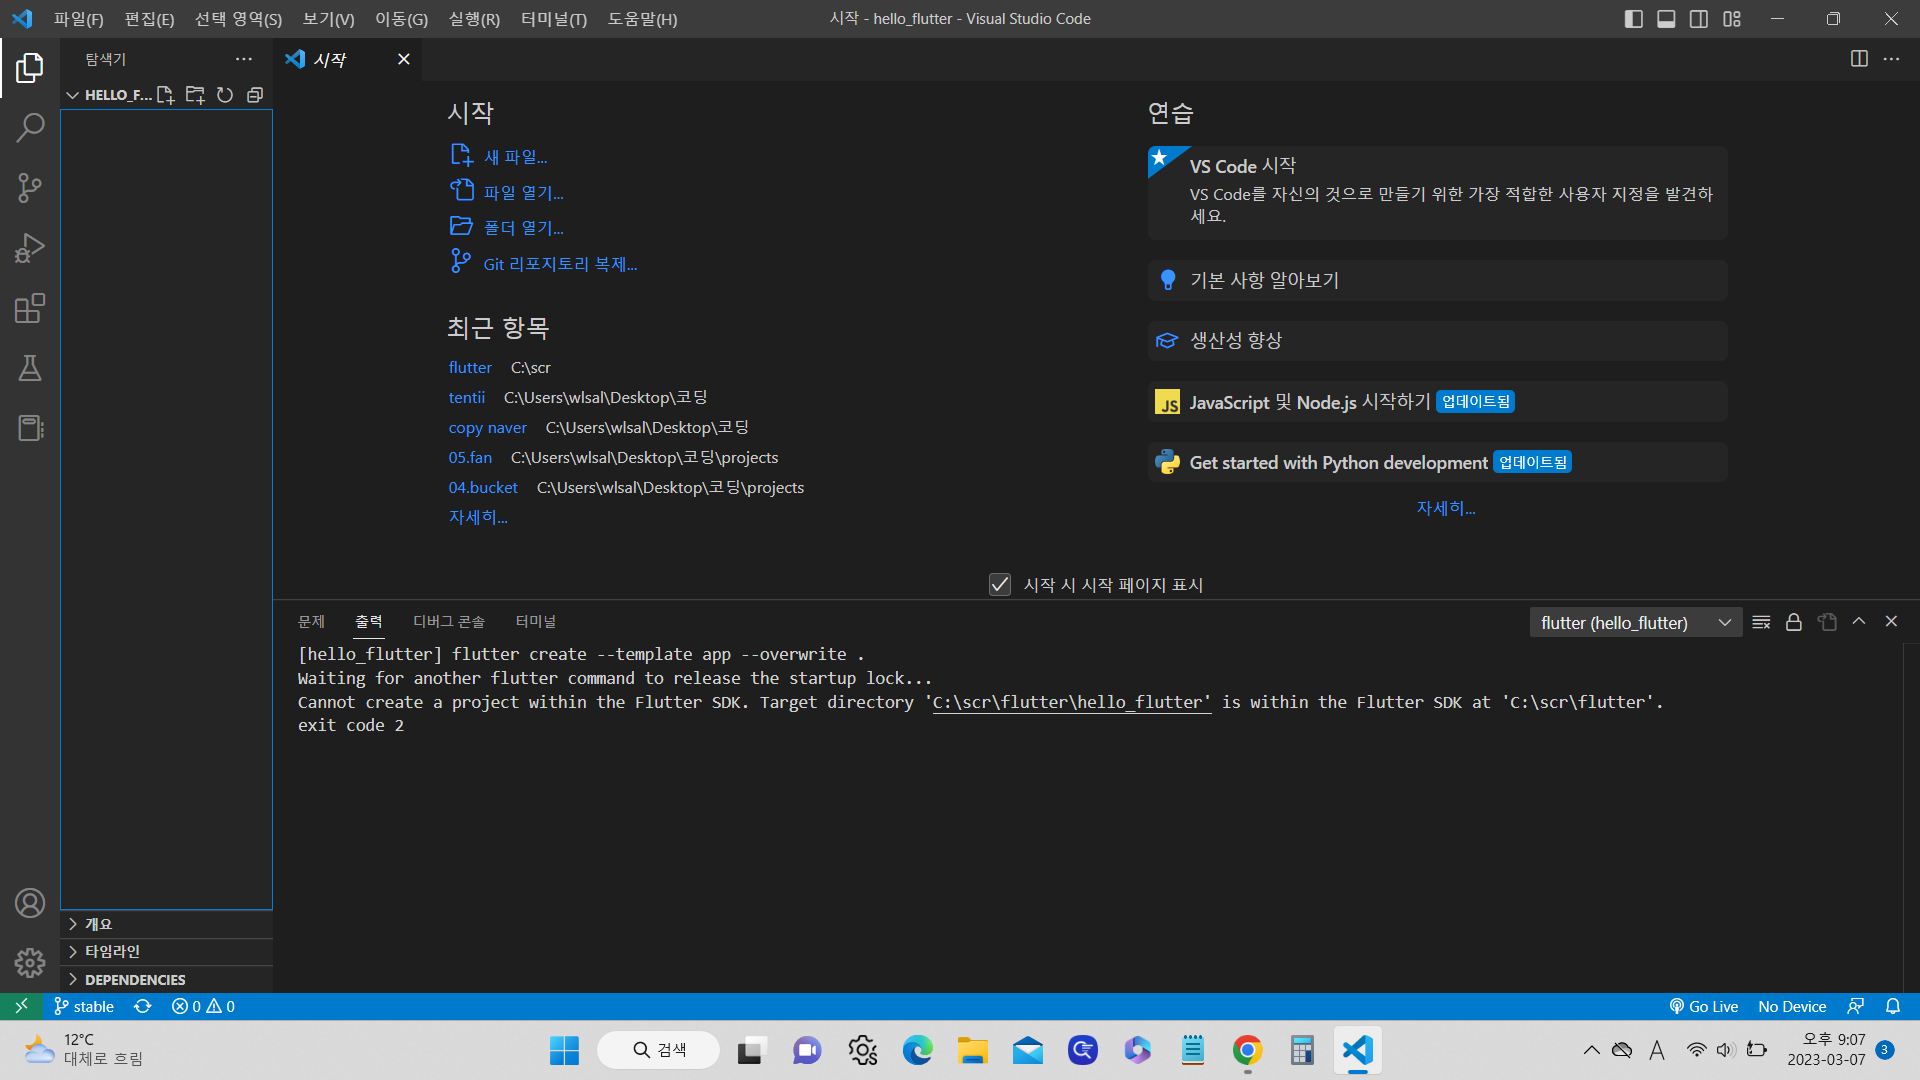Open the Testing flask view
The height and width of the screenshot is (1080, 1920).
30,368
